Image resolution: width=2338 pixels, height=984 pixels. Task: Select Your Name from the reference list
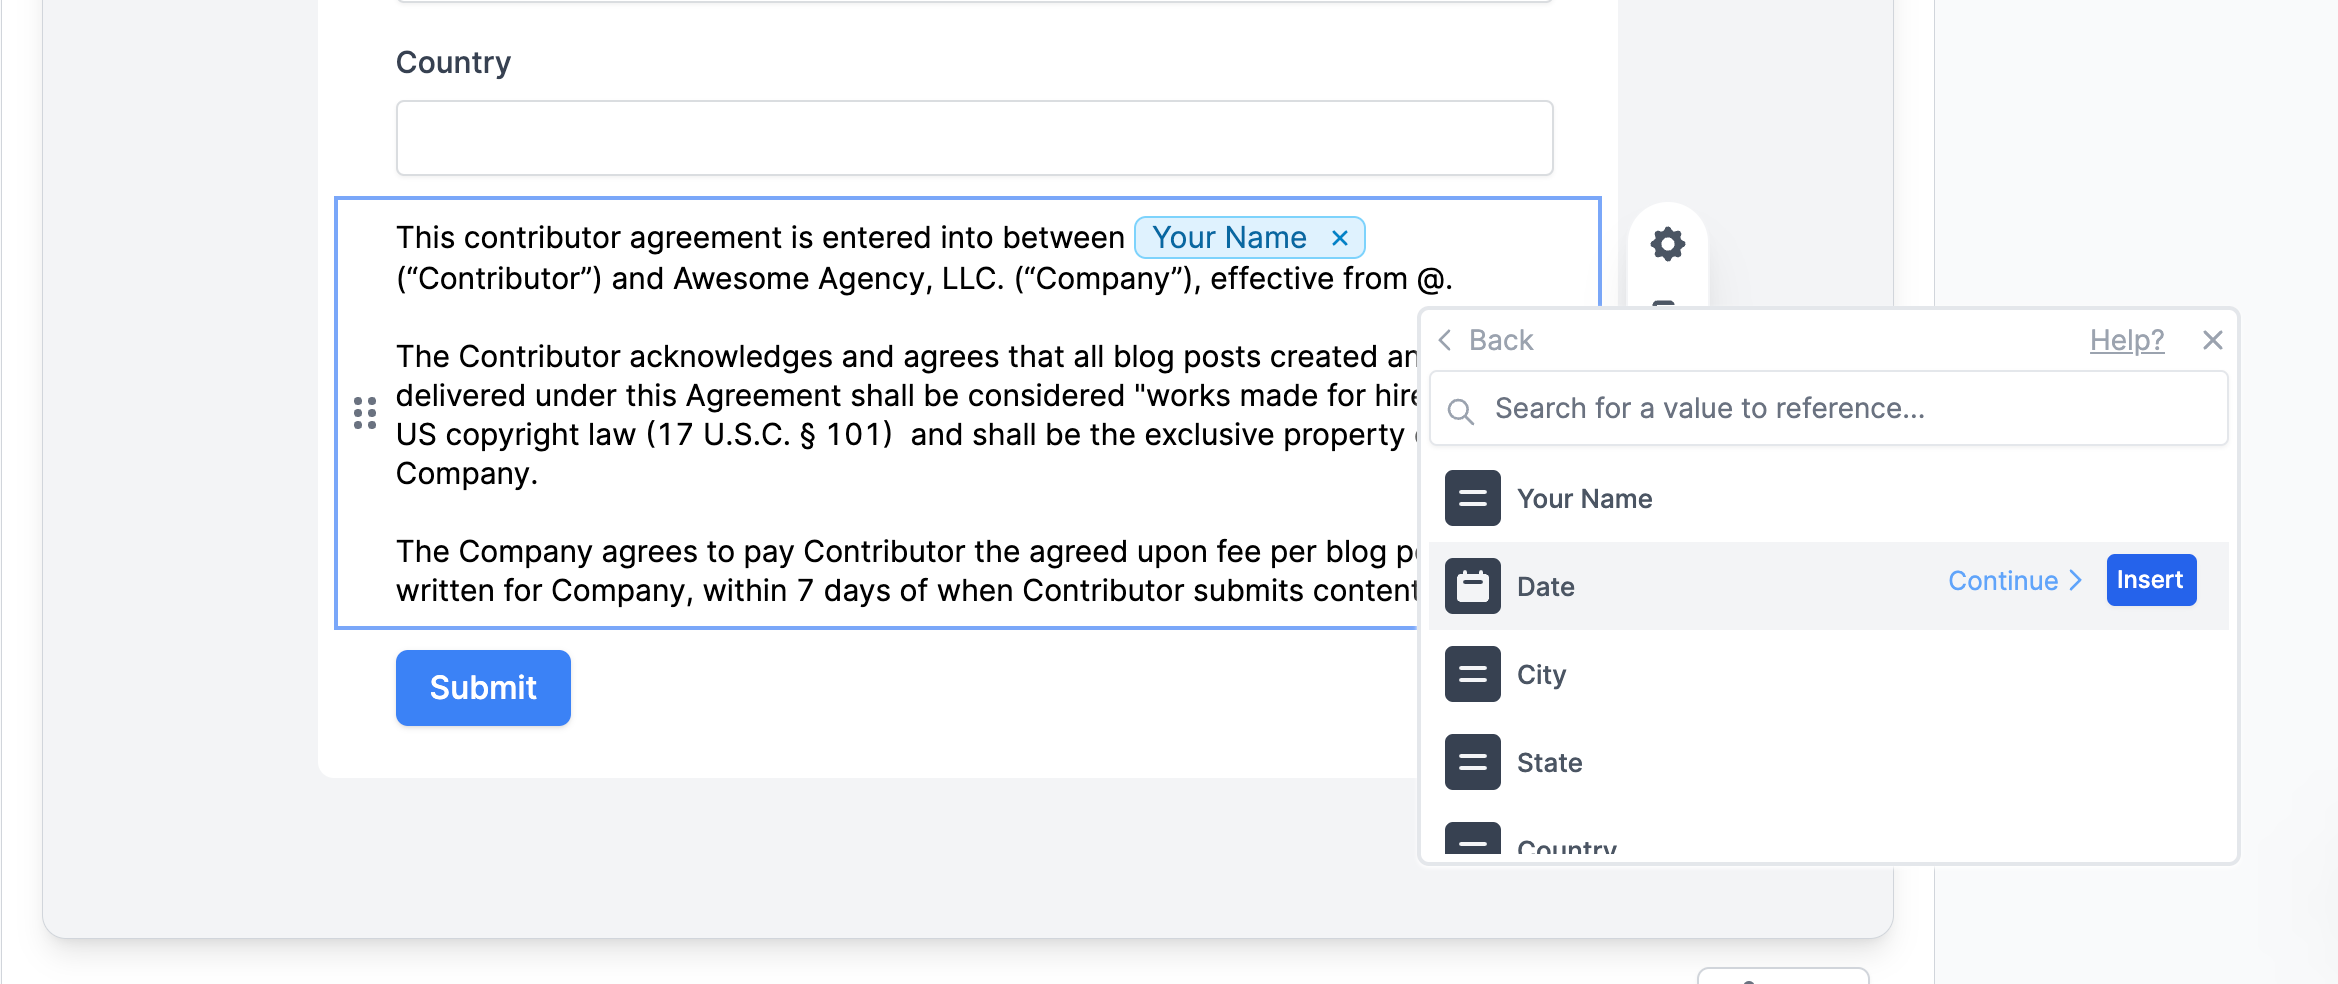tap(1584, 498)
